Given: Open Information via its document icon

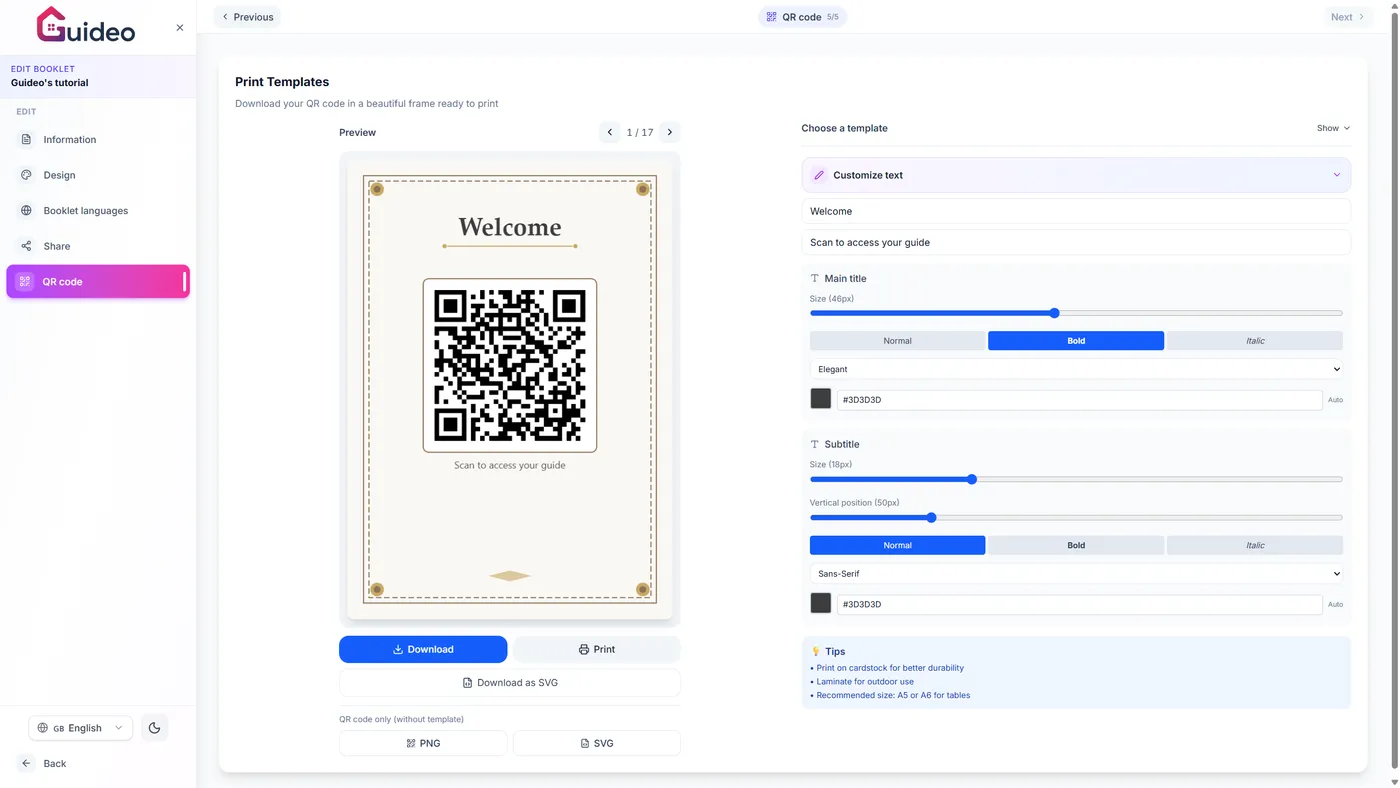Looking at the screenshot, I should click(26, 139).
